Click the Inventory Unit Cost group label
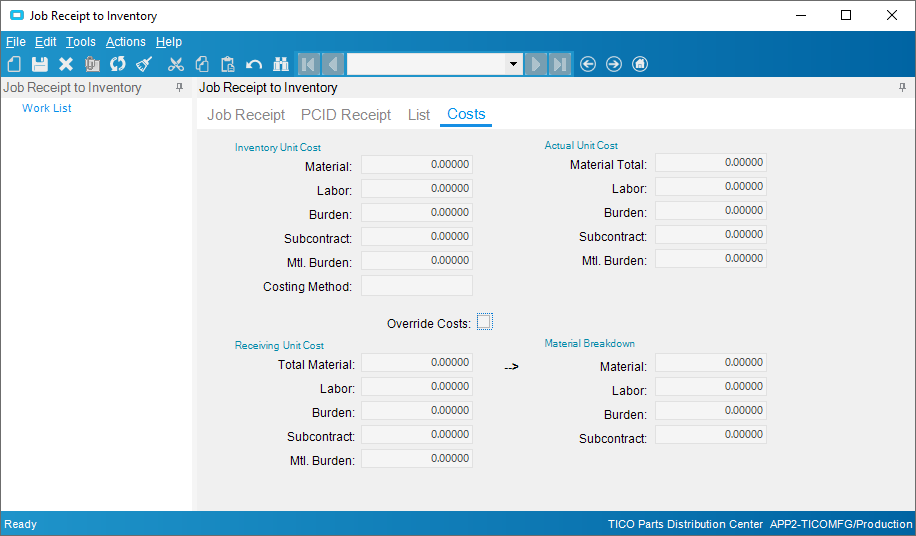 click(x=277, y=148)
